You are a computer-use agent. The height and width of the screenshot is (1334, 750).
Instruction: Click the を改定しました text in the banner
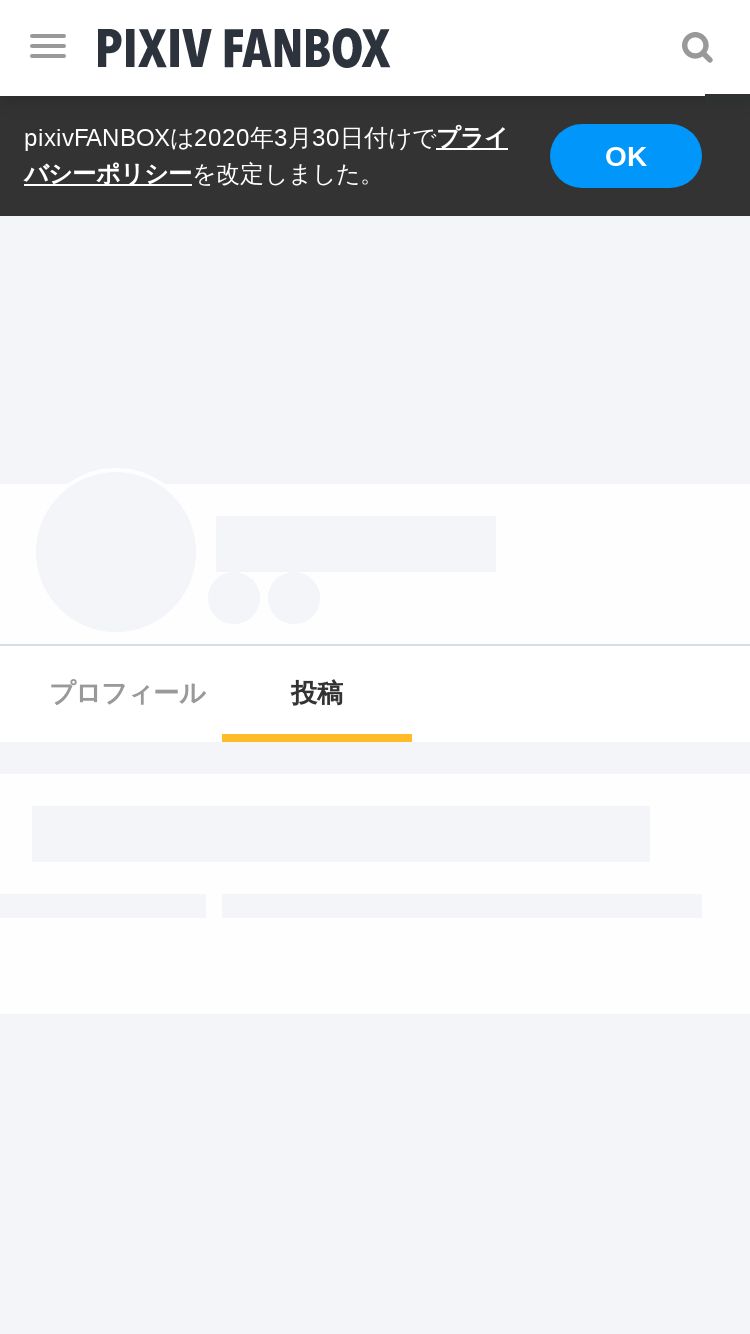(x=285, y=175)
